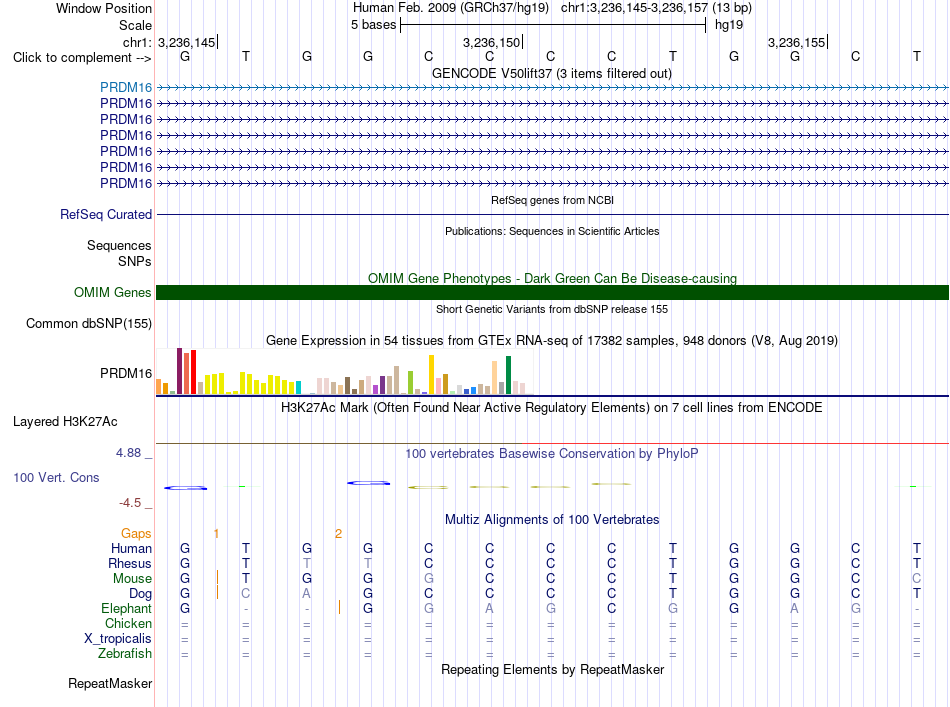The image size is (950, 707).
Task: Click the light-blue PRDM16 transcript label
Action: pyautogui.click(x=126, y=87)
